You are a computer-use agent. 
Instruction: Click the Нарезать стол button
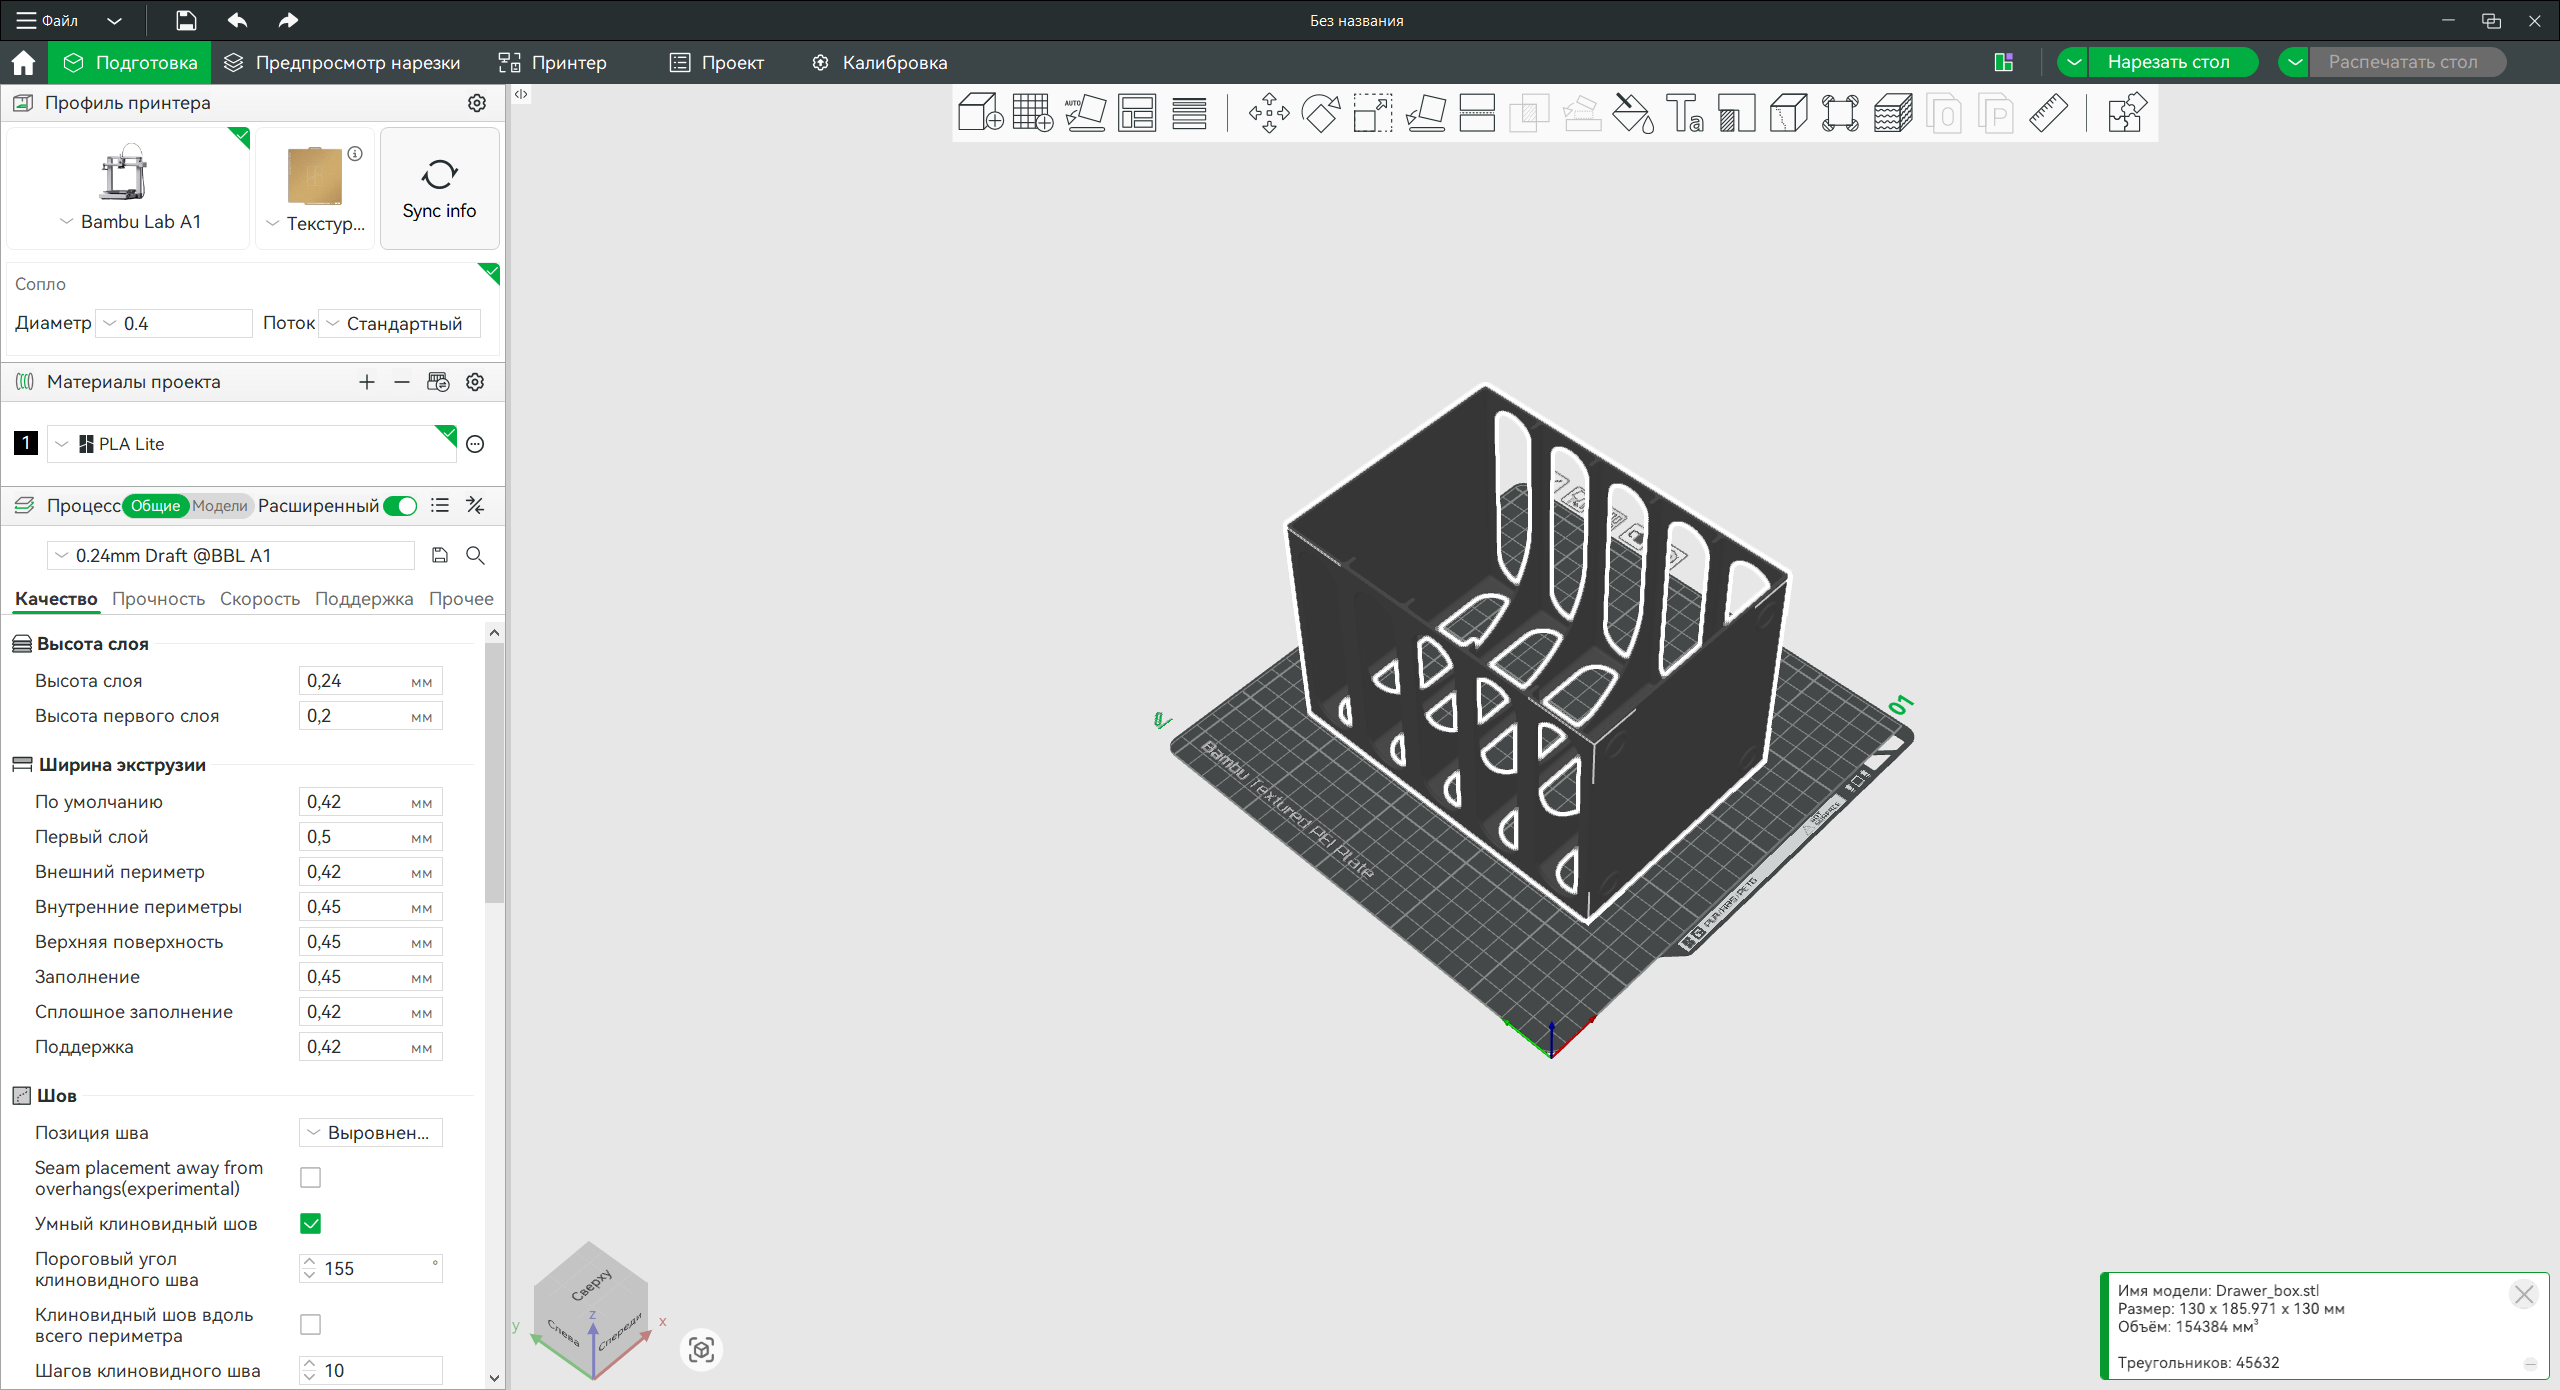[2168, 62]
